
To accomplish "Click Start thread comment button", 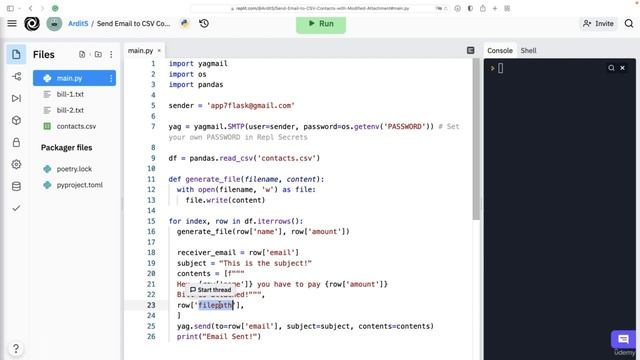I will click(x=211, y=290).
